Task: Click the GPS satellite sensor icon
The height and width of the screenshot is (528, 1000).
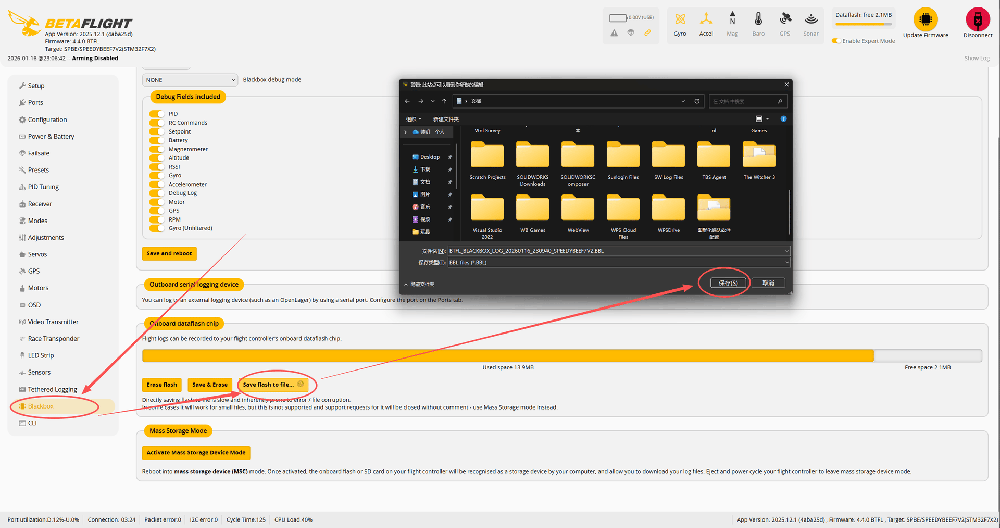Action: [784, 19]
